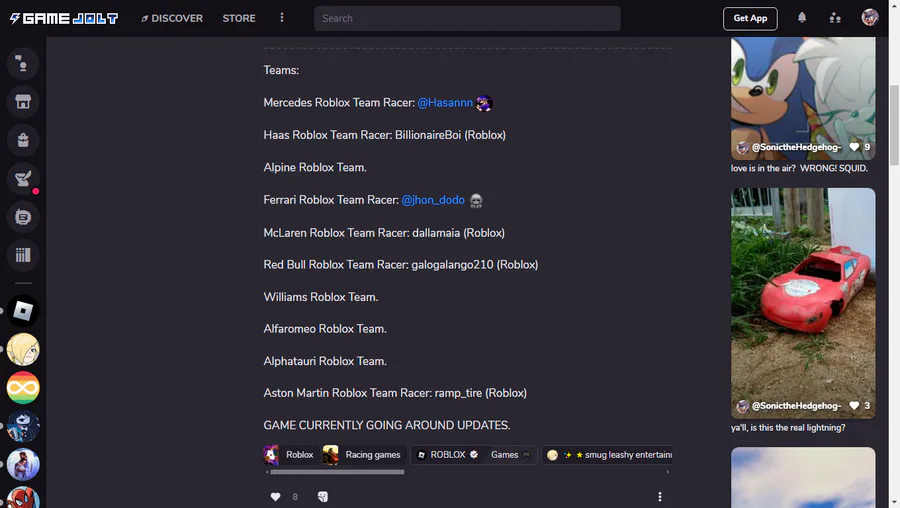
Task: Click Hasannn's small avatar next to mention
Action: [x=484, y=103]
